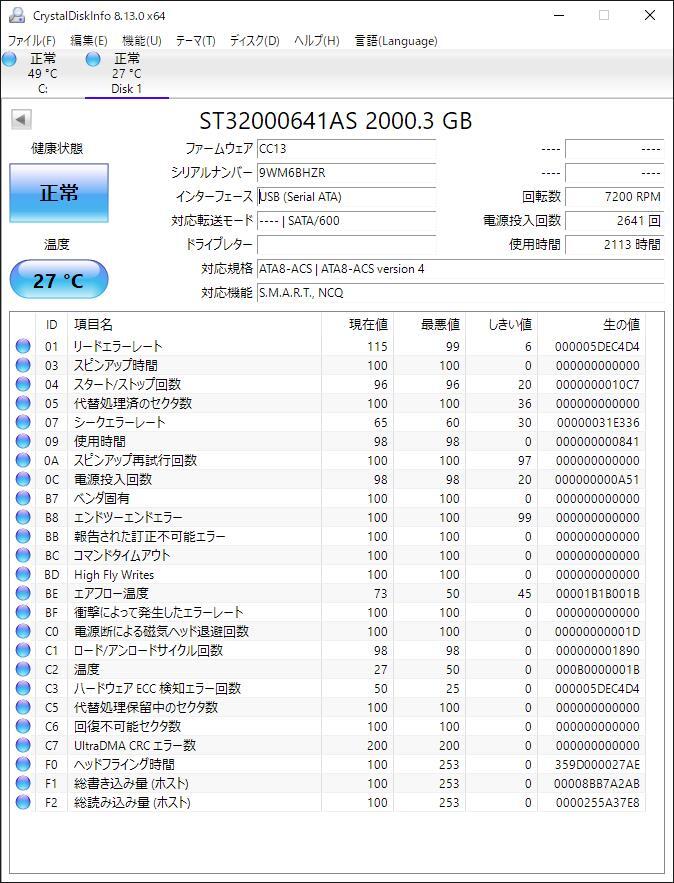The width and height of the screenshot is (674, 883).
Task: Click the CrystalDiskInfo app icon in title bar
Action: [16, 15]
